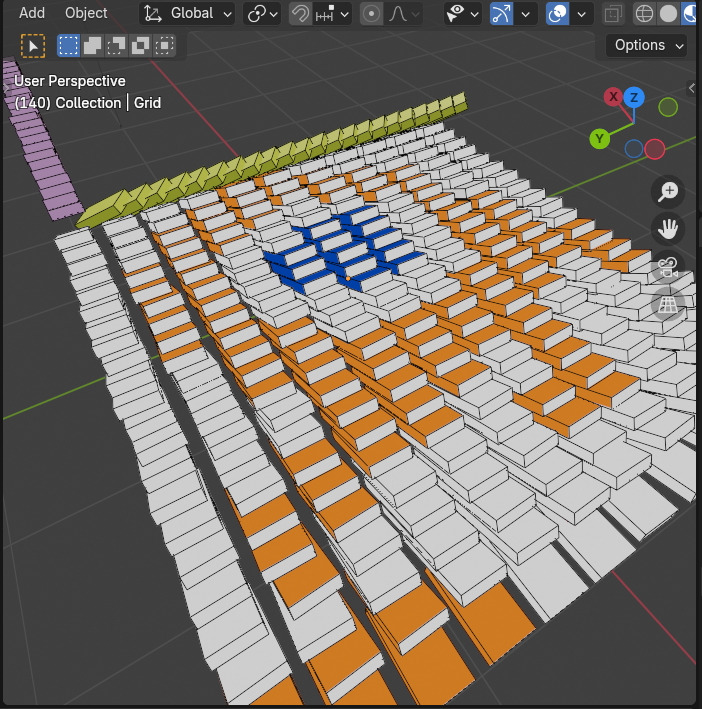Toggle snapping magnet icon
The width and height of the screenshot is (702, 709).
[300, 14]
